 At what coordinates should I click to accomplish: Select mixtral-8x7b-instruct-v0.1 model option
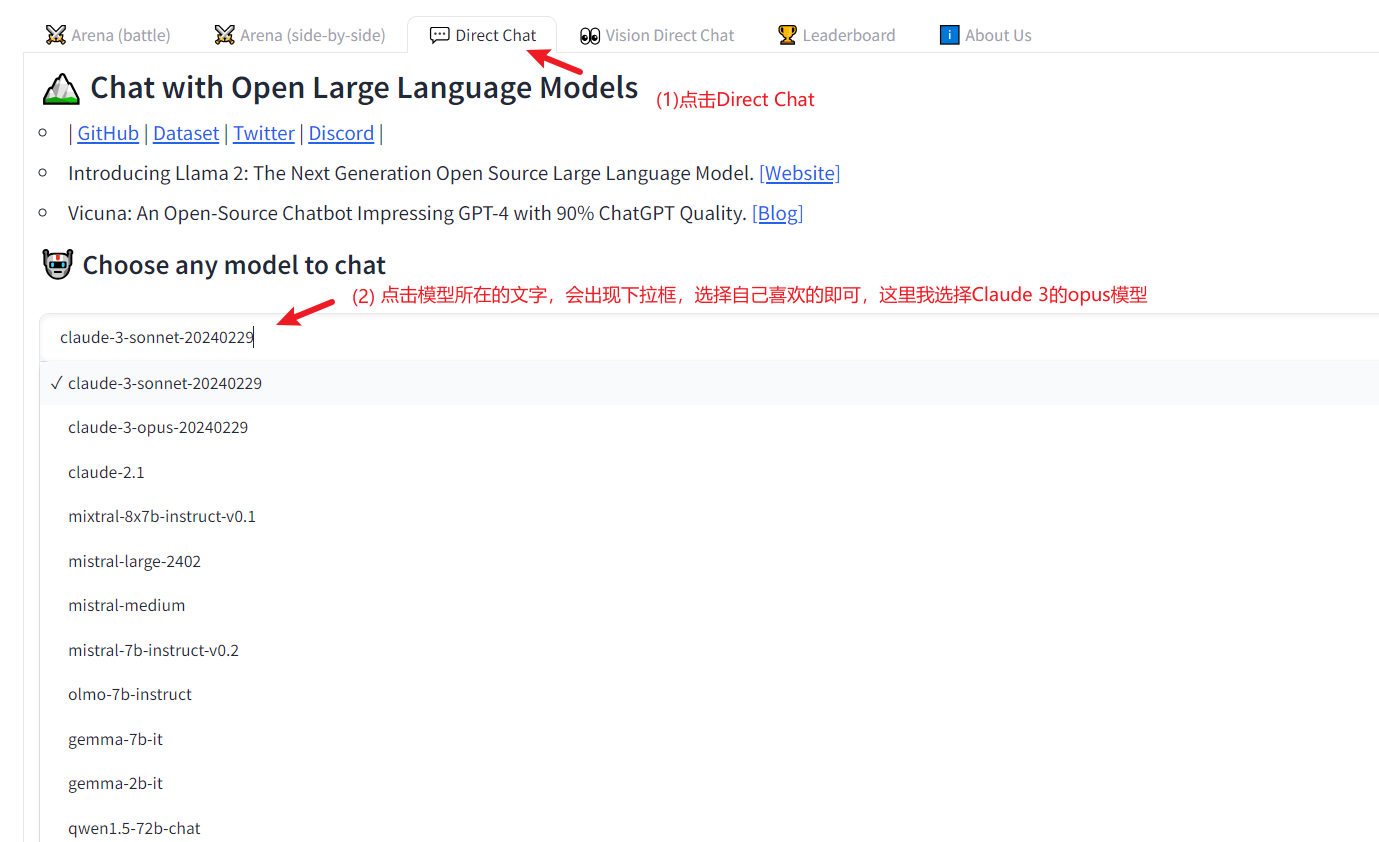pos(709,516)
